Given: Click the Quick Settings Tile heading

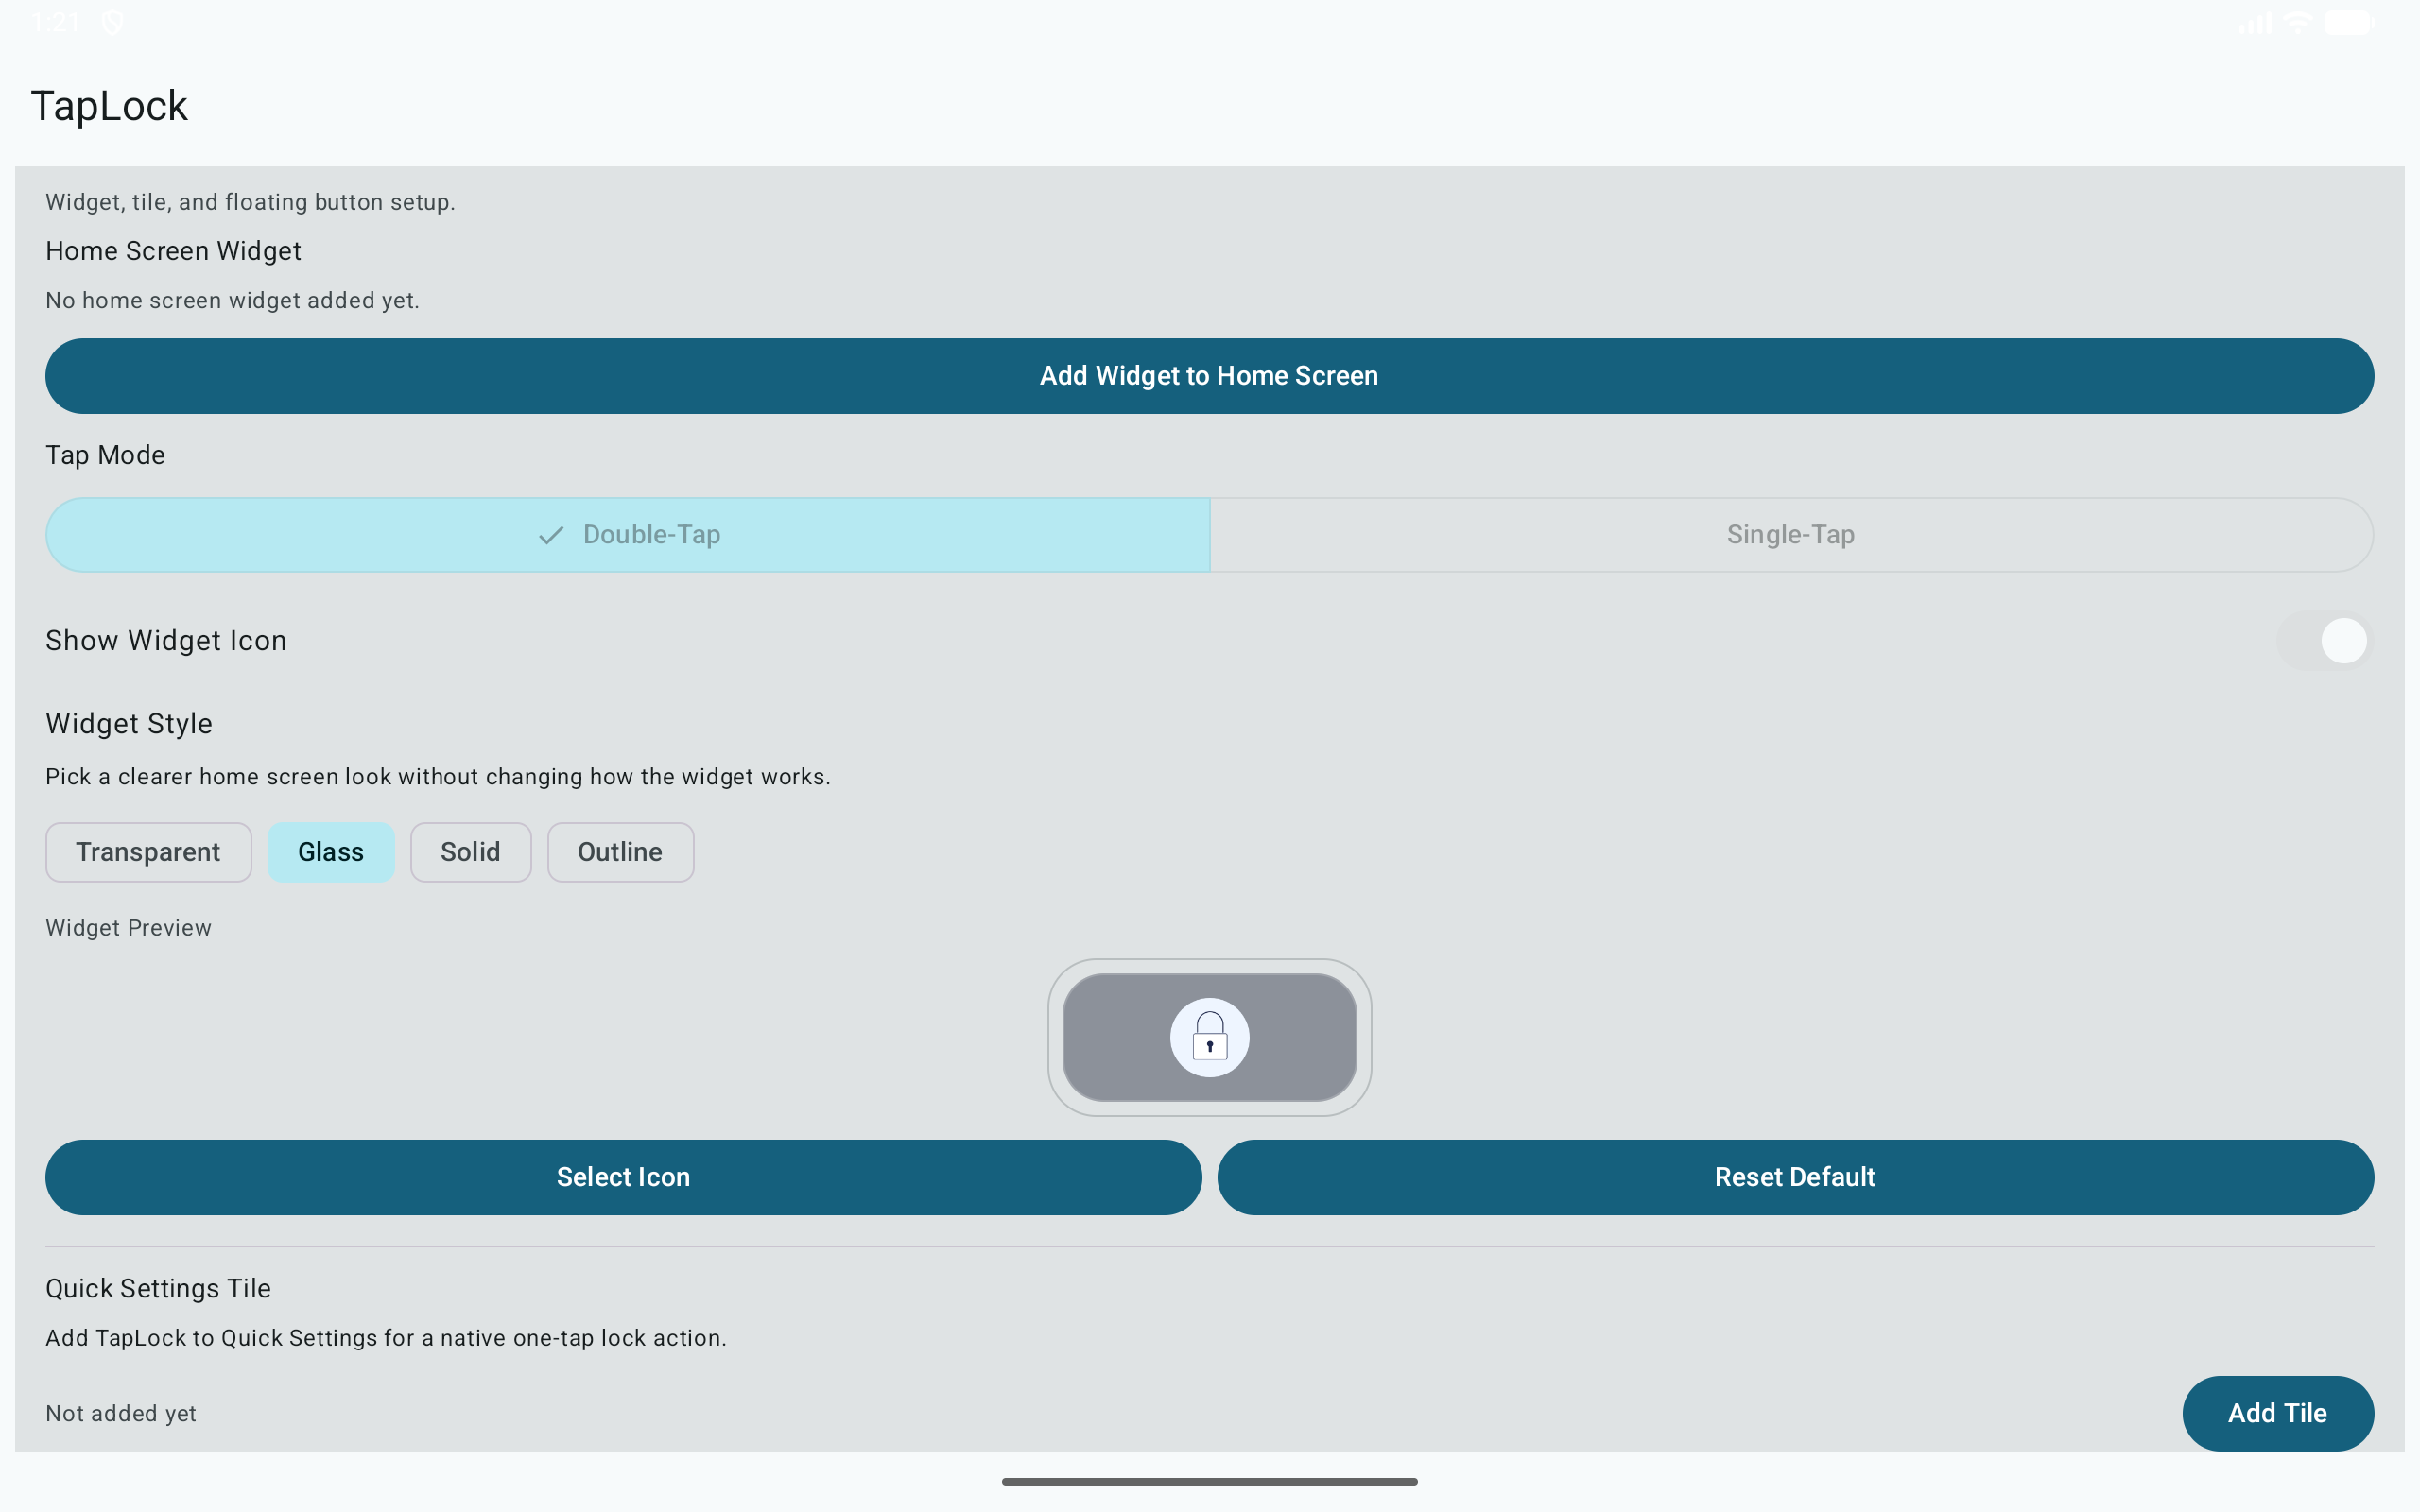Looking at the screenshot, I should (x=158, y=1288).
